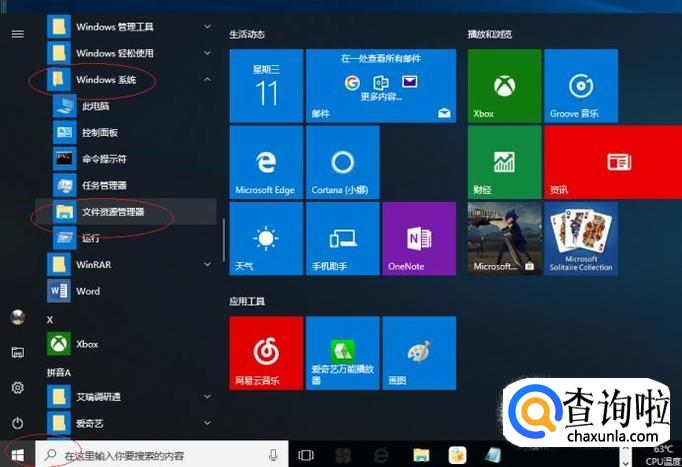Click the taskbar search box
The width and height of the screenshot is (682, 467).
[162, 455]
